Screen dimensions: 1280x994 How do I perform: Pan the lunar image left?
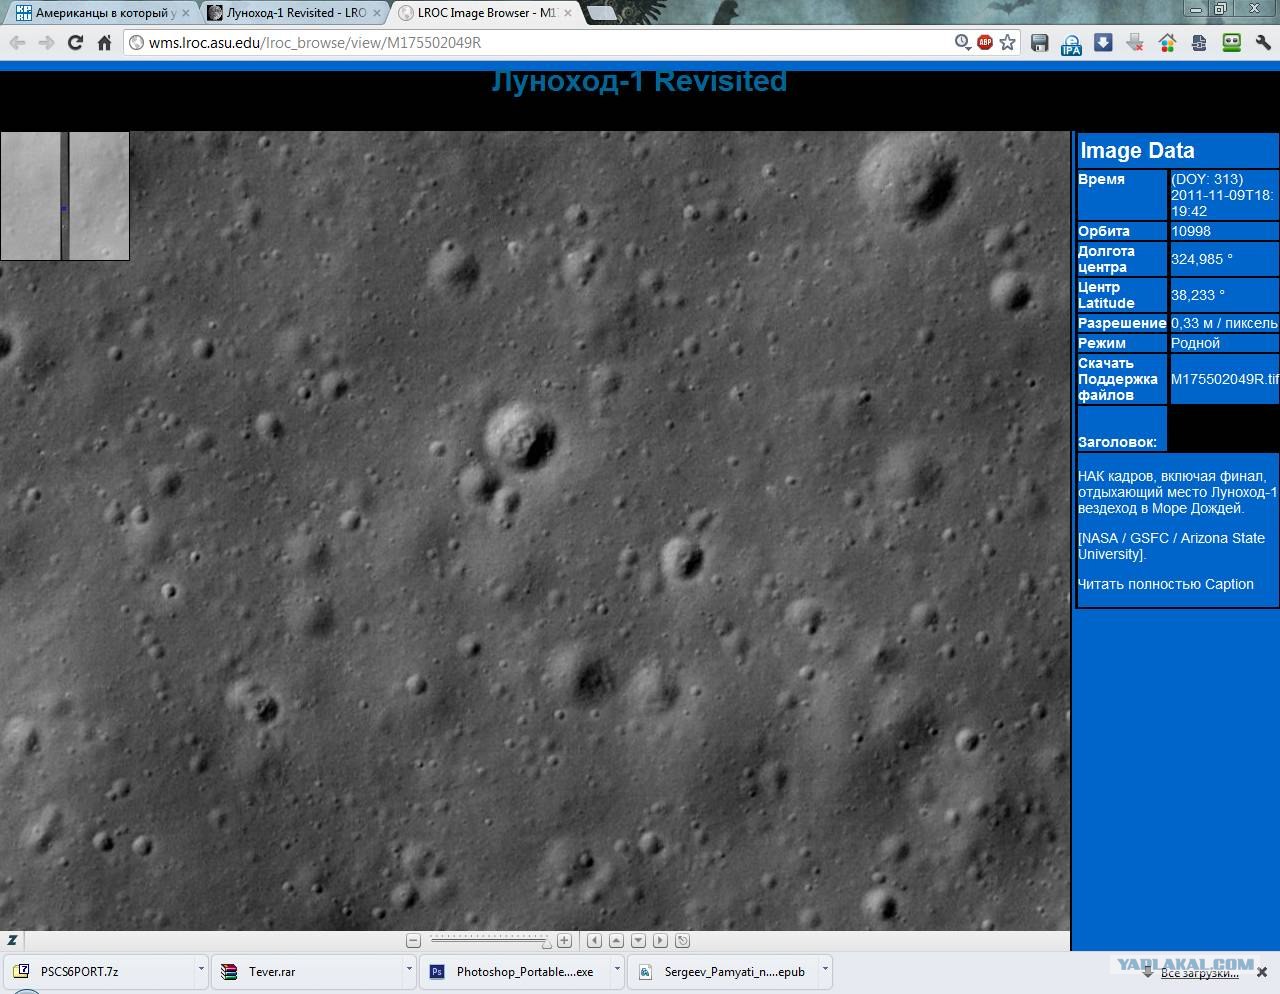pos(594,941)
